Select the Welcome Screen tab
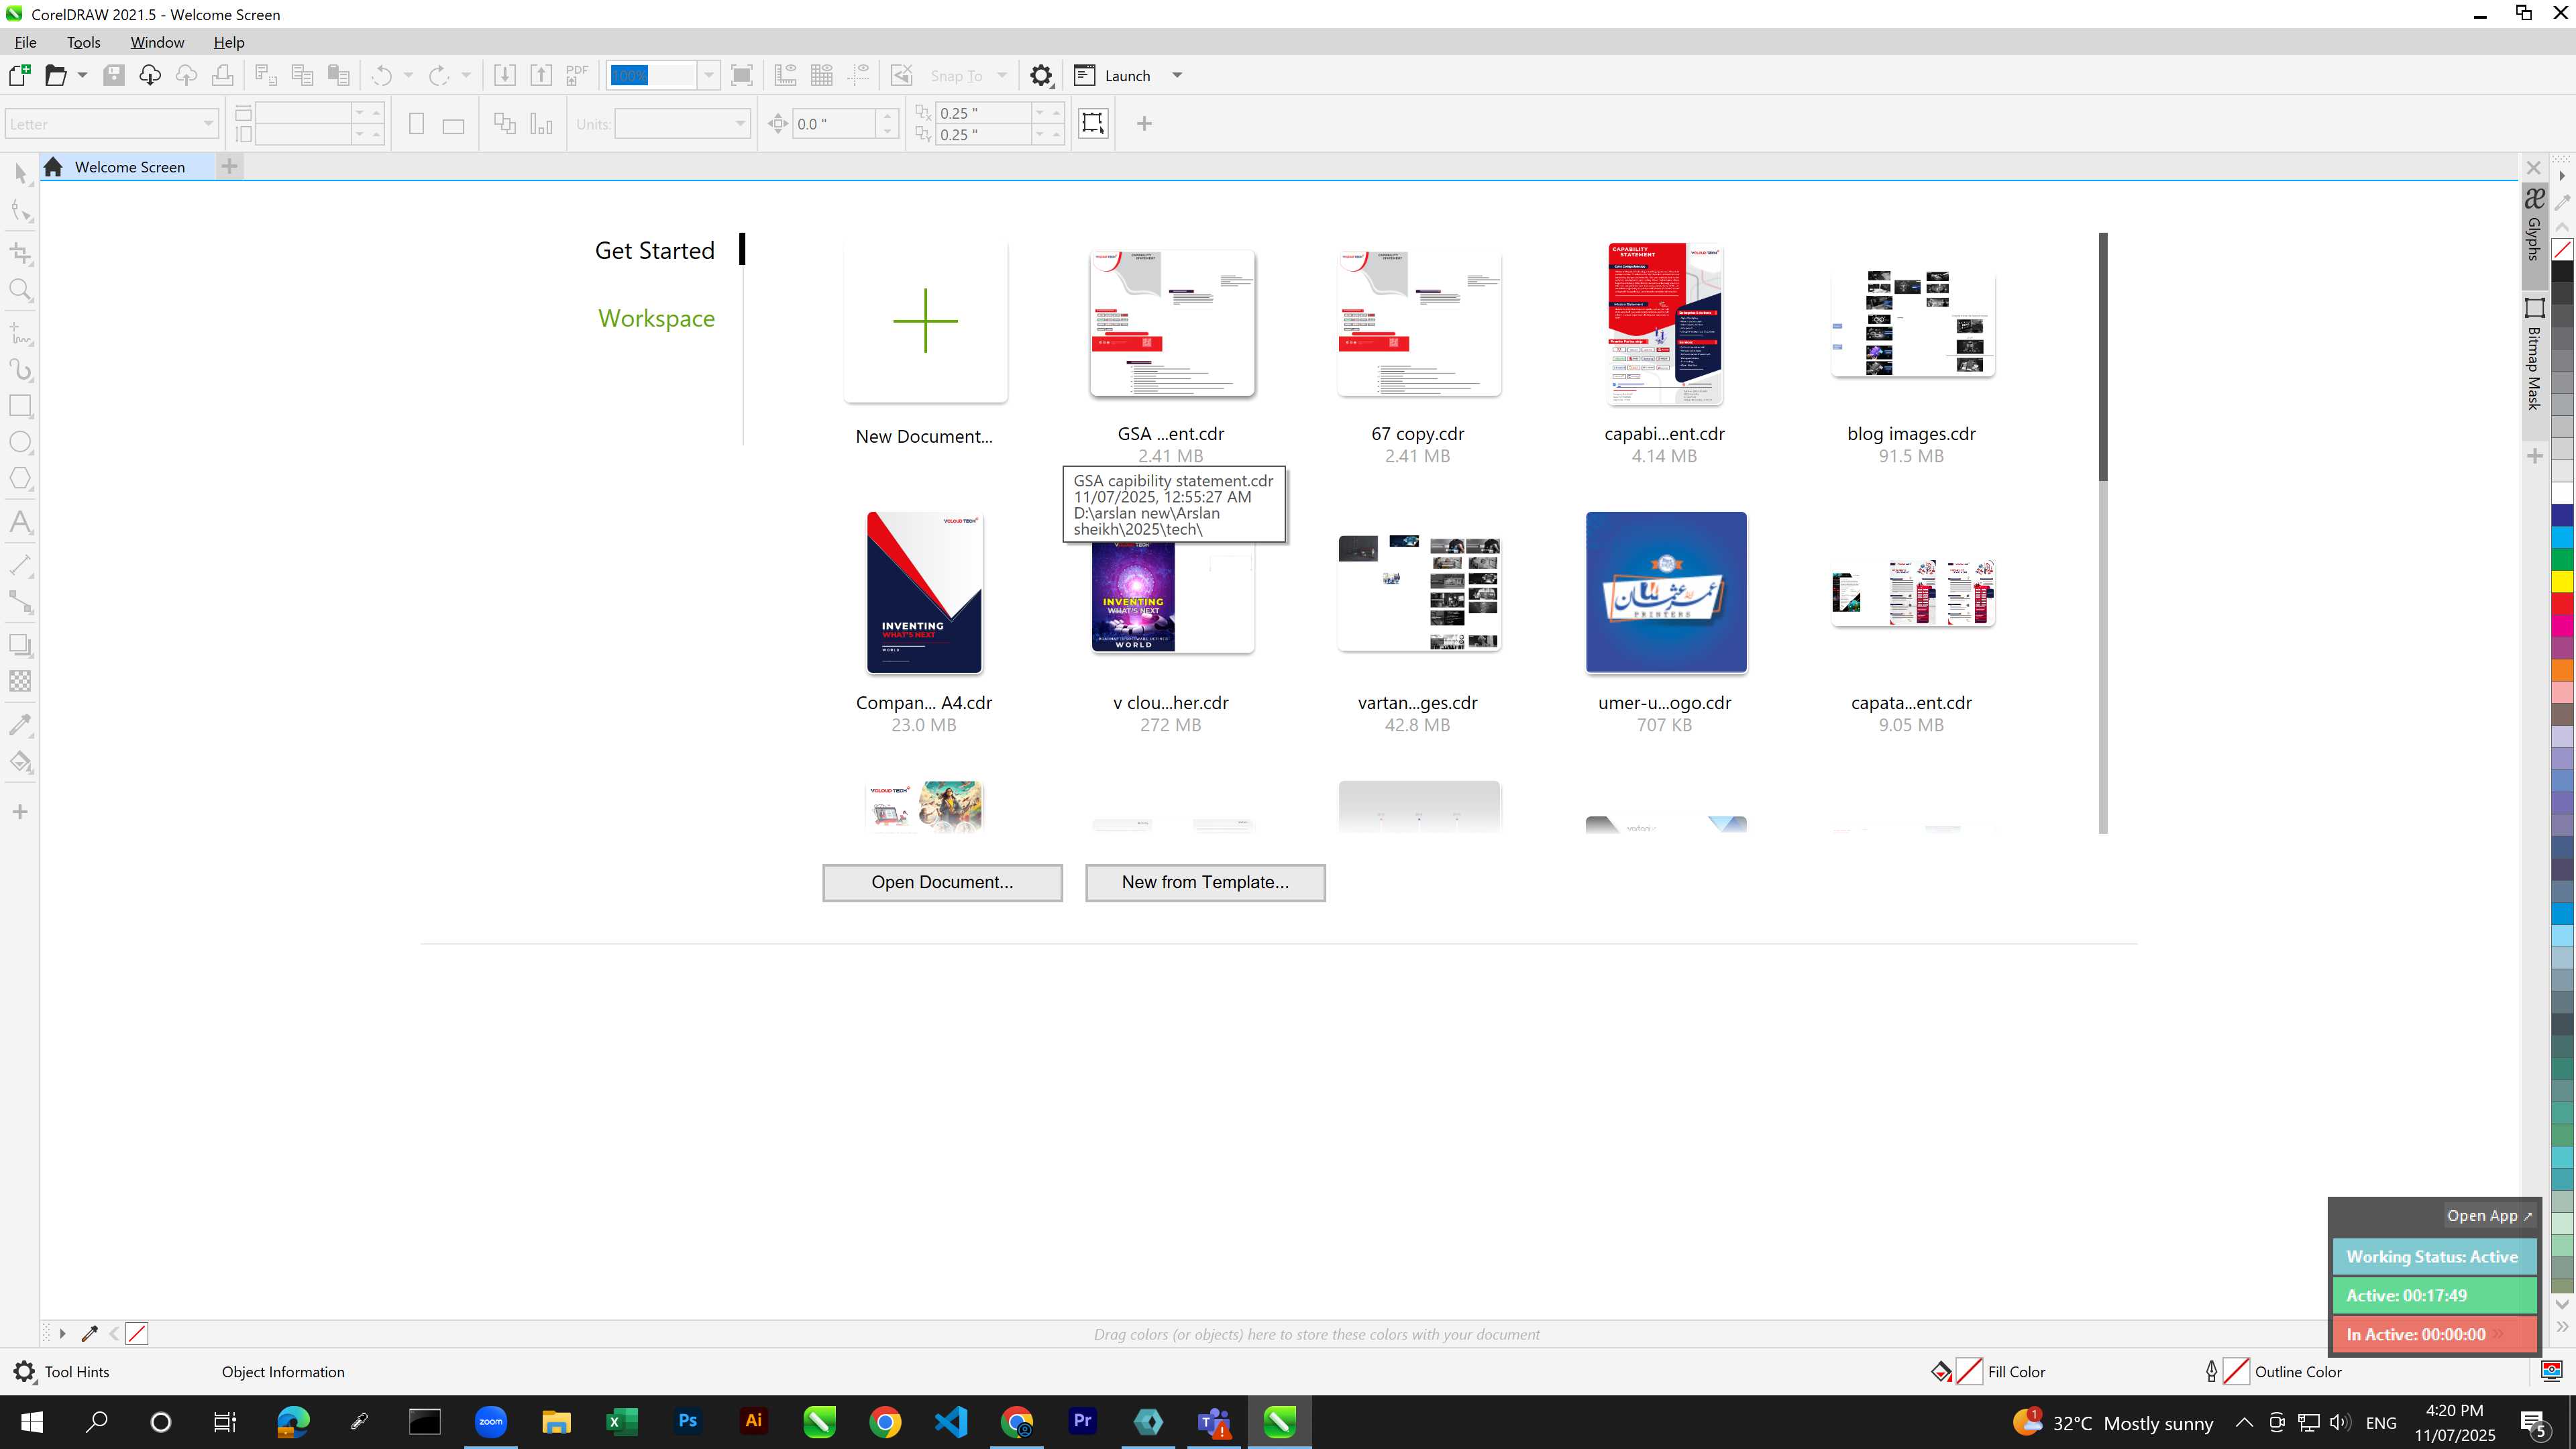The image size is (2576, 1449). [x=128, y=167]
